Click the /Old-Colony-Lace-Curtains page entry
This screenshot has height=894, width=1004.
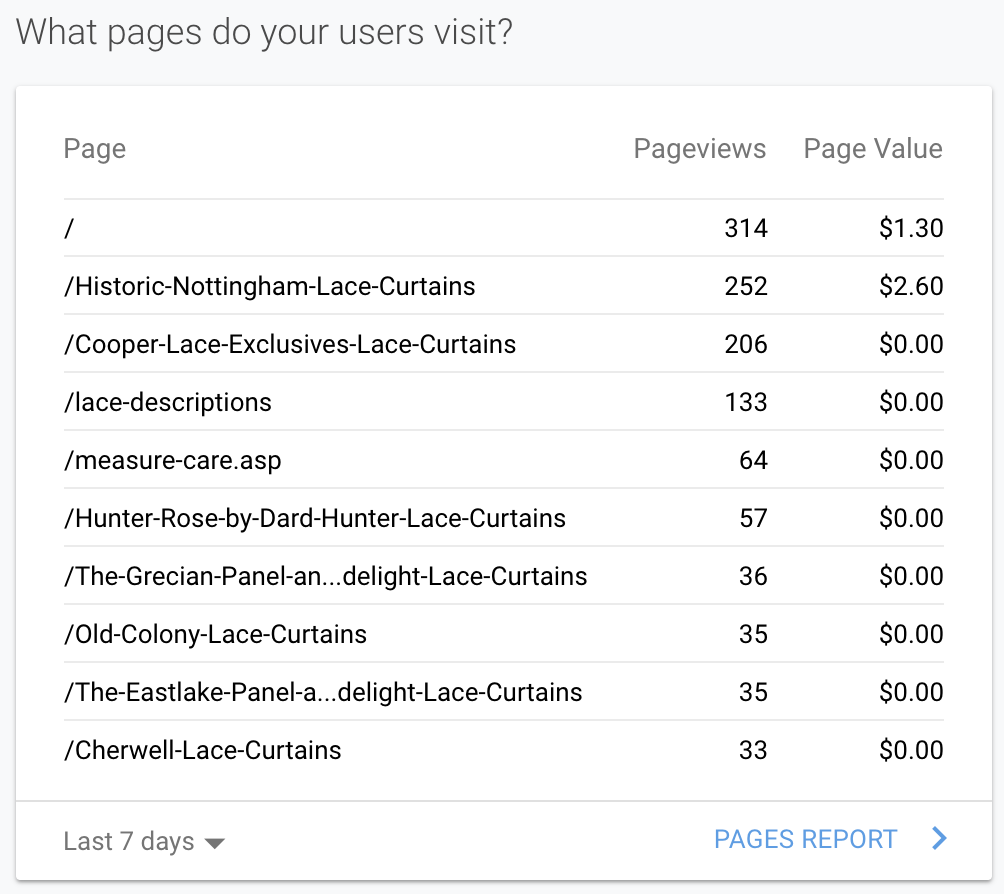[215, 634]
